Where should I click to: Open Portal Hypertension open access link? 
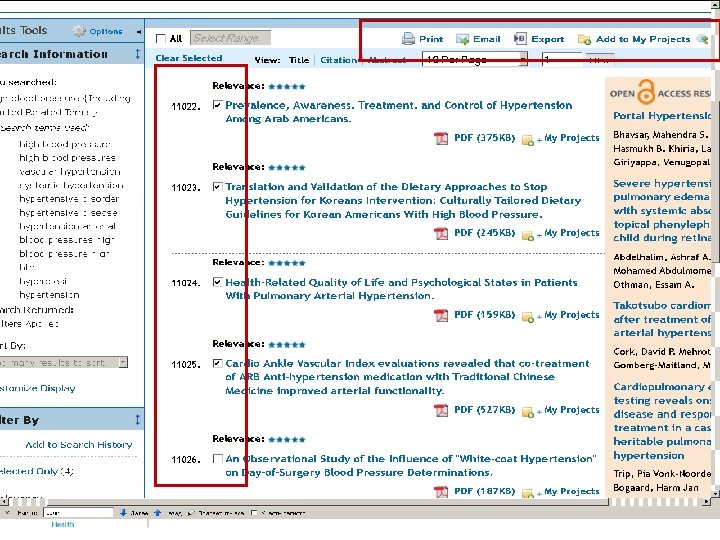662,116
